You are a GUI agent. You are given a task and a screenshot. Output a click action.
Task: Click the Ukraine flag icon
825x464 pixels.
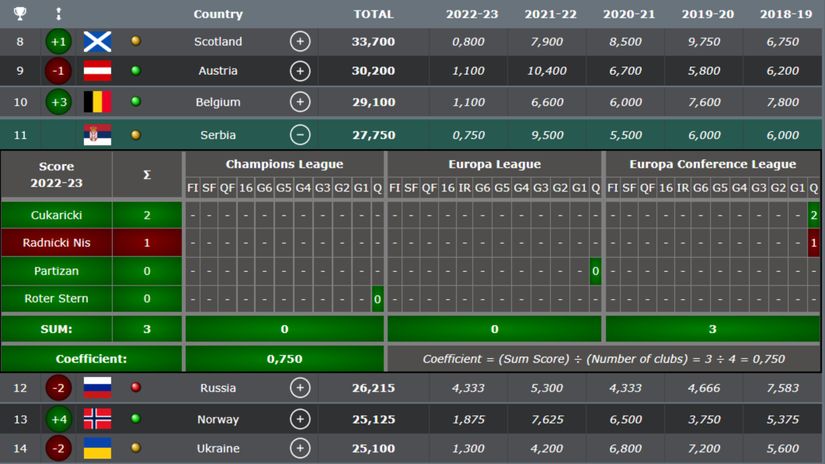pos(97,448)
